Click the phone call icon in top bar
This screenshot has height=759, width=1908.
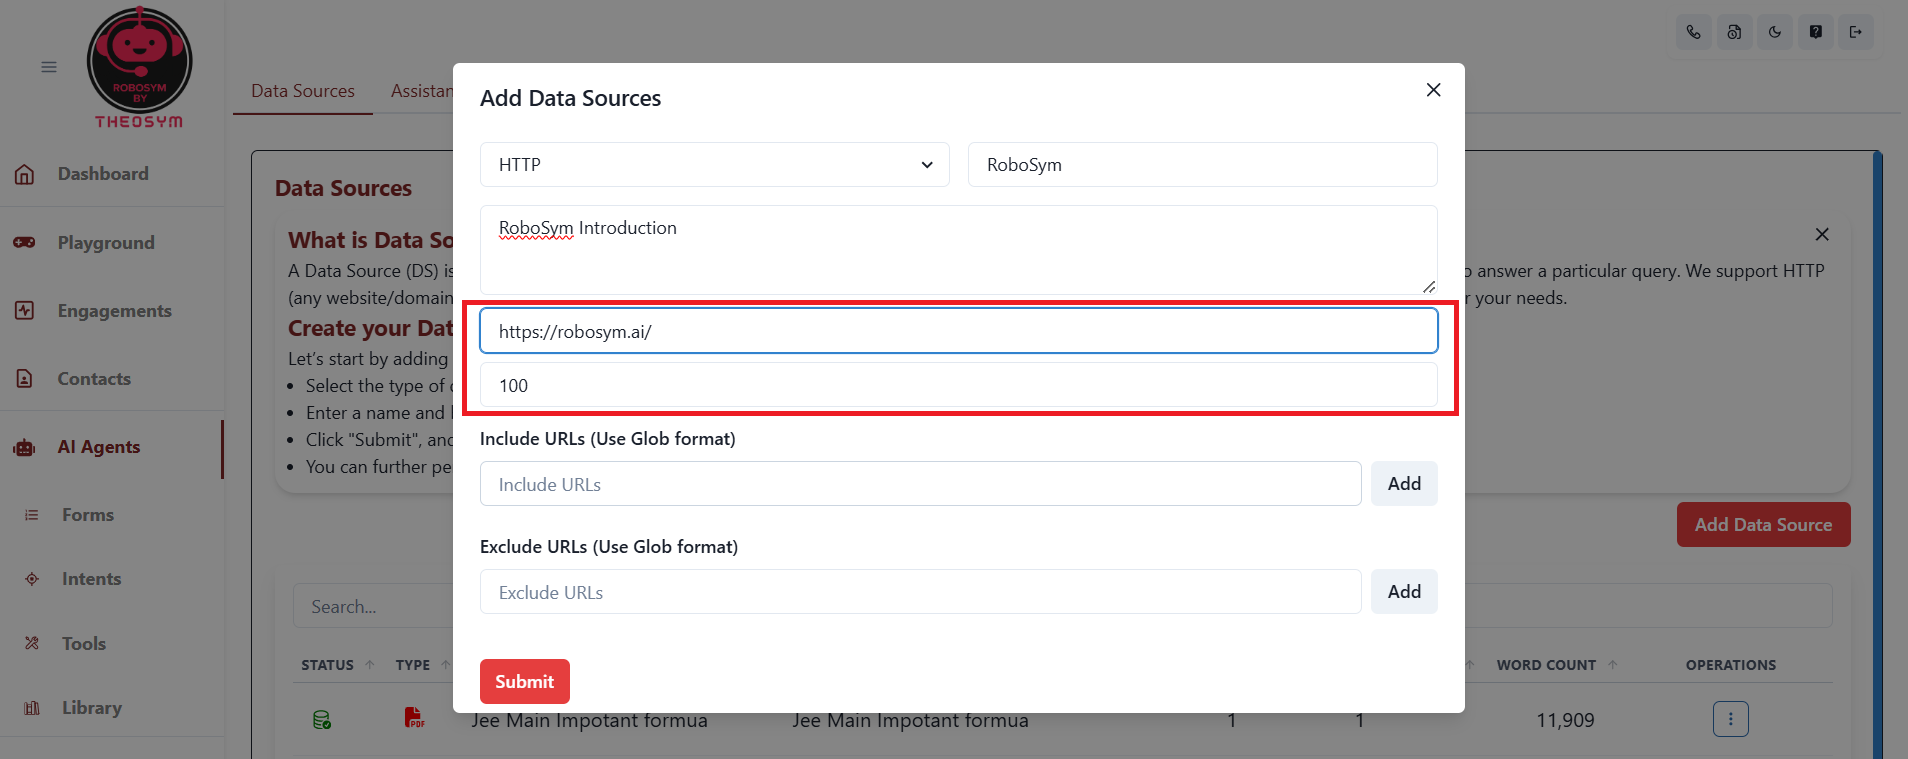coord(1693,32)
